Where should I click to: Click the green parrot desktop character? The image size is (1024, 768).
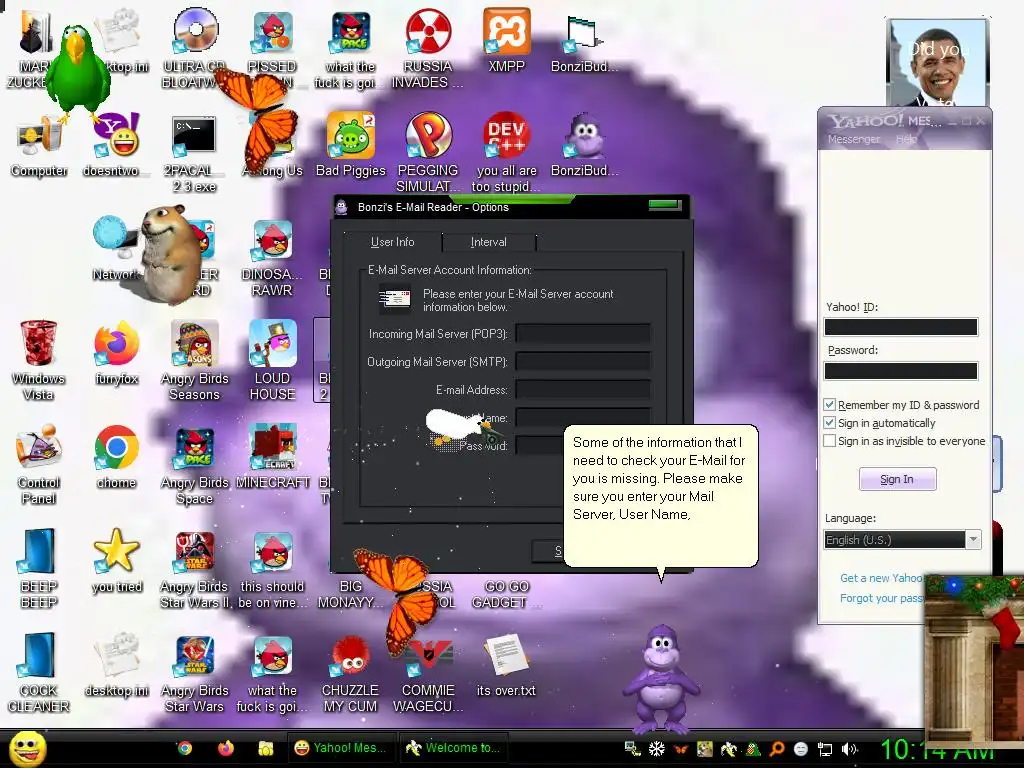pos(78,71)
